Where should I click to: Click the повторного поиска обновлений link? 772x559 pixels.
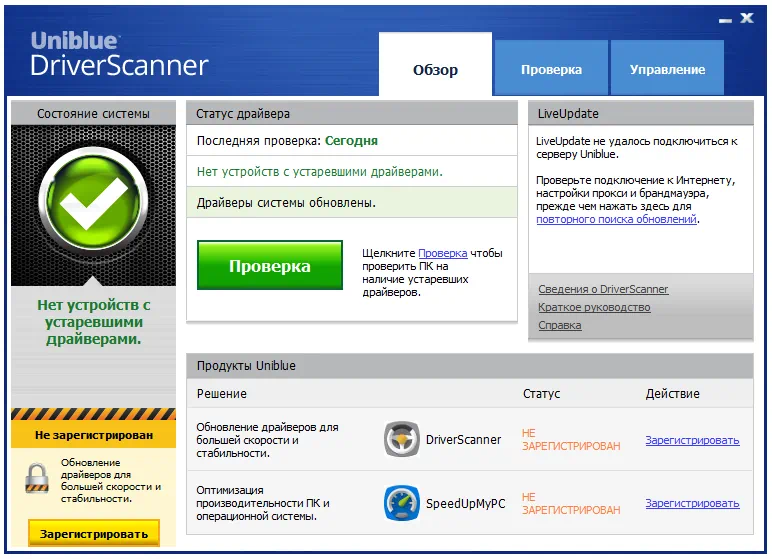click(x=616, y=219)
